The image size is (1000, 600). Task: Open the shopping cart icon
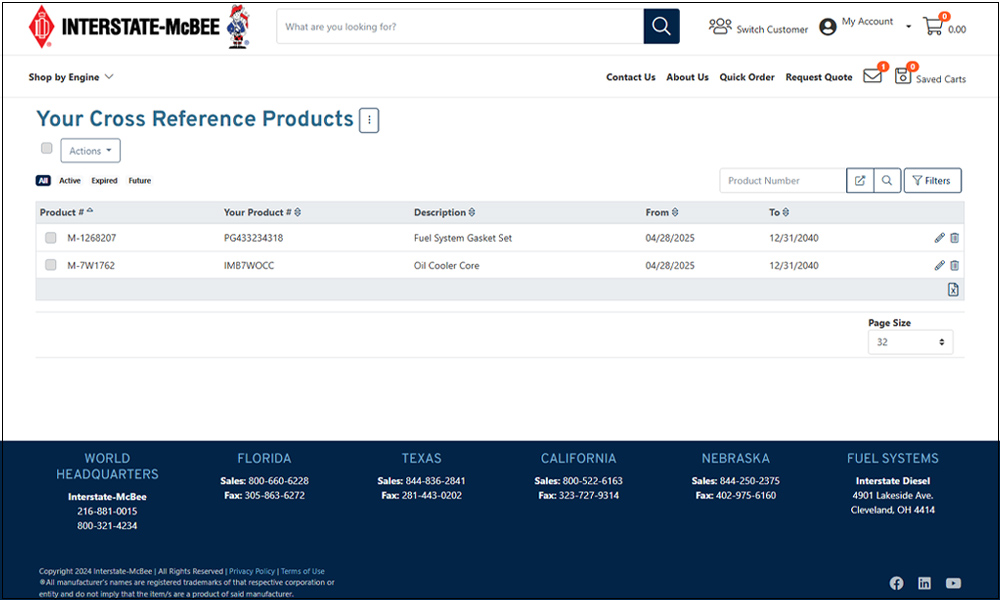pos(933,26)
